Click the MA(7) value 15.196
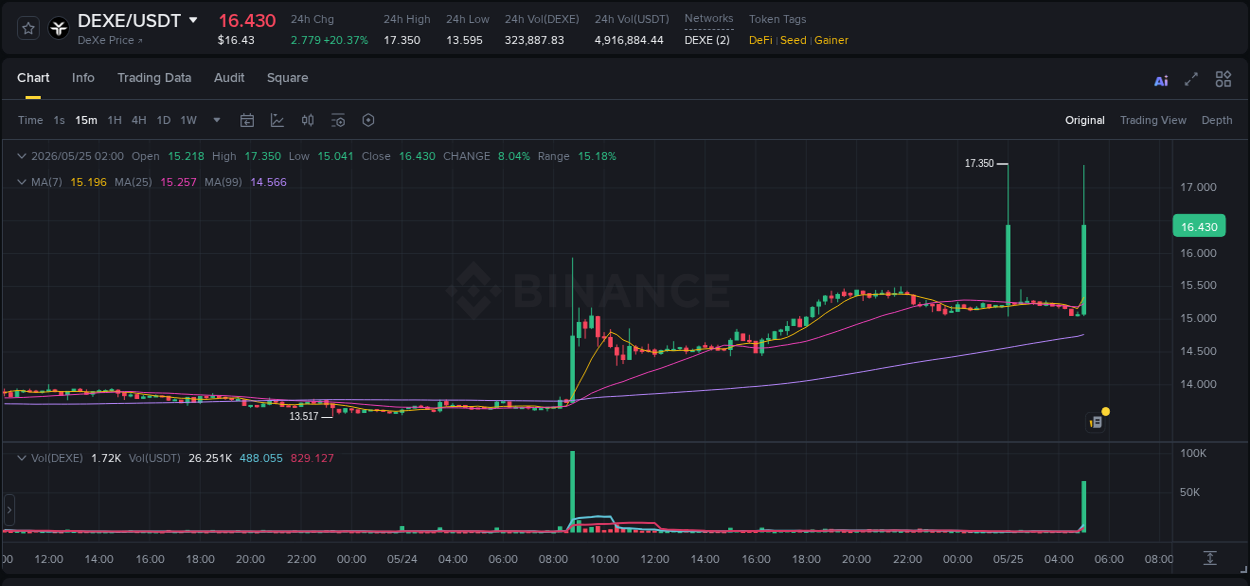This screenshot has height=586, width=1250. pos(88,182)
